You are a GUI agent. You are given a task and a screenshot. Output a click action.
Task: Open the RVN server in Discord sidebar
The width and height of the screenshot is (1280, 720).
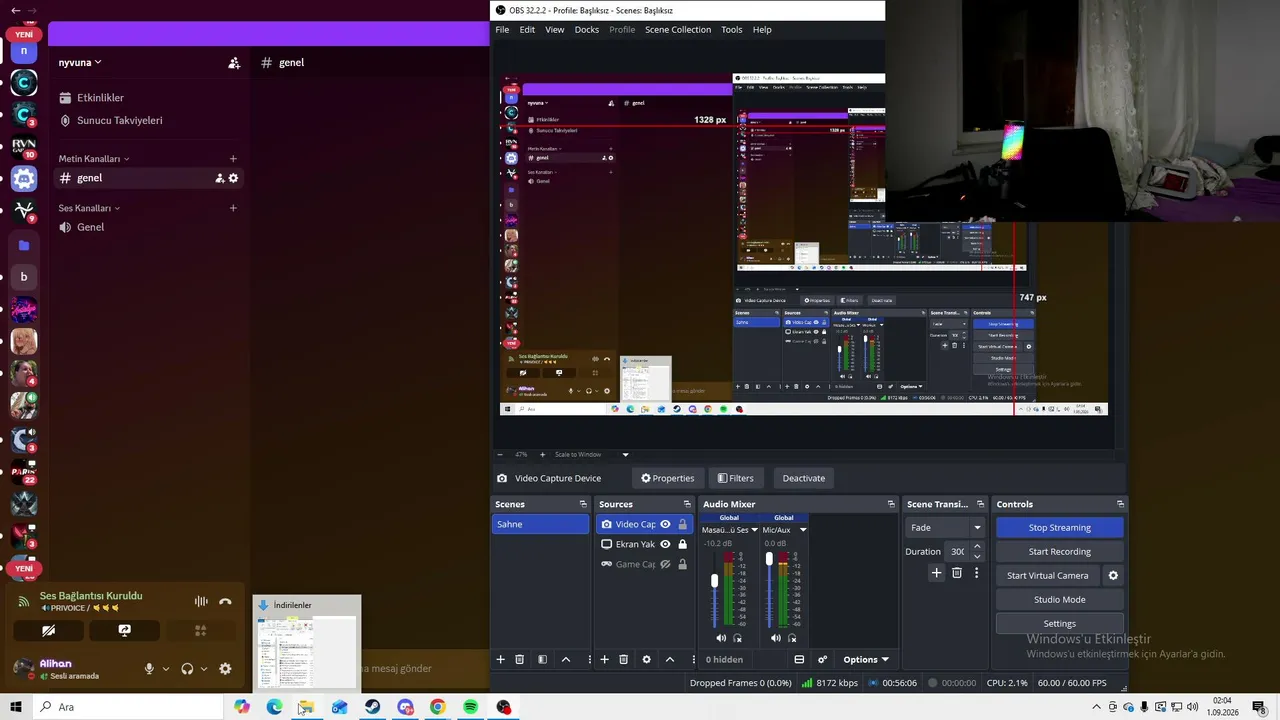click(24, 146)
